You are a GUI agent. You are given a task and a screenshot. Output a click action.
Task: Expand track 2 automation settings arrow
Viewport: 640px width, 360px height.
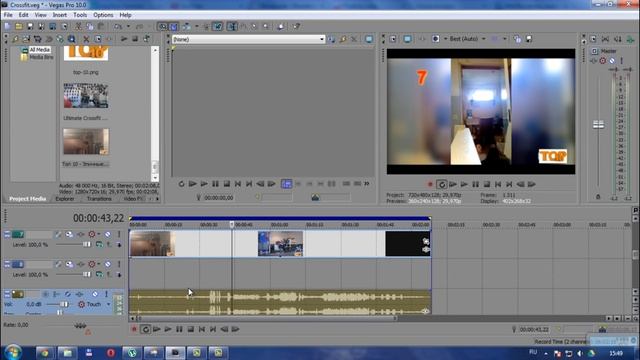click(98, 264)
